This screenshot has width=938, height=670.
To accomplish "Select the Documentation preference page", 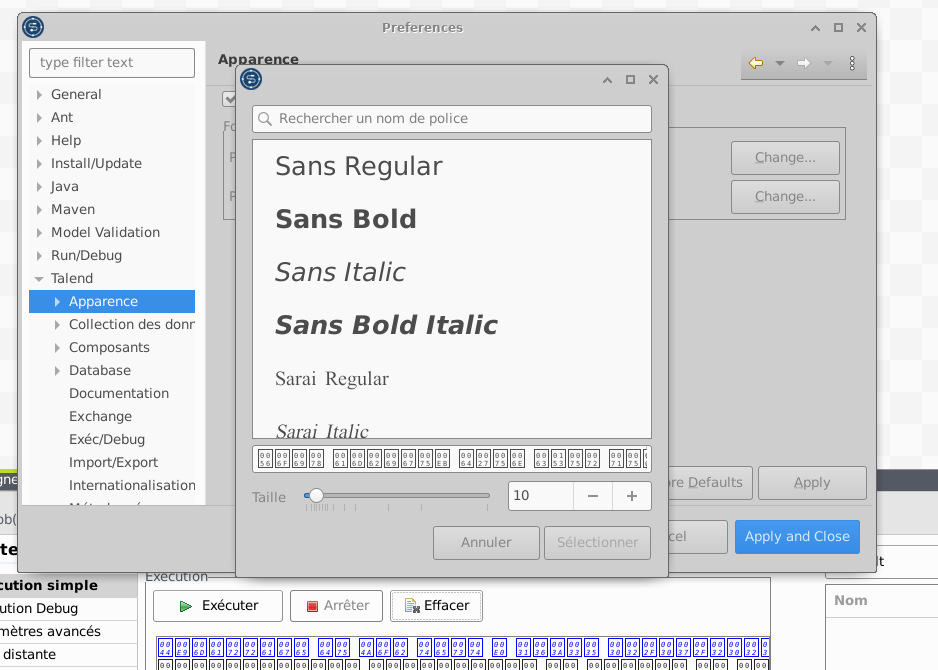I will click(x=119, y=394).
